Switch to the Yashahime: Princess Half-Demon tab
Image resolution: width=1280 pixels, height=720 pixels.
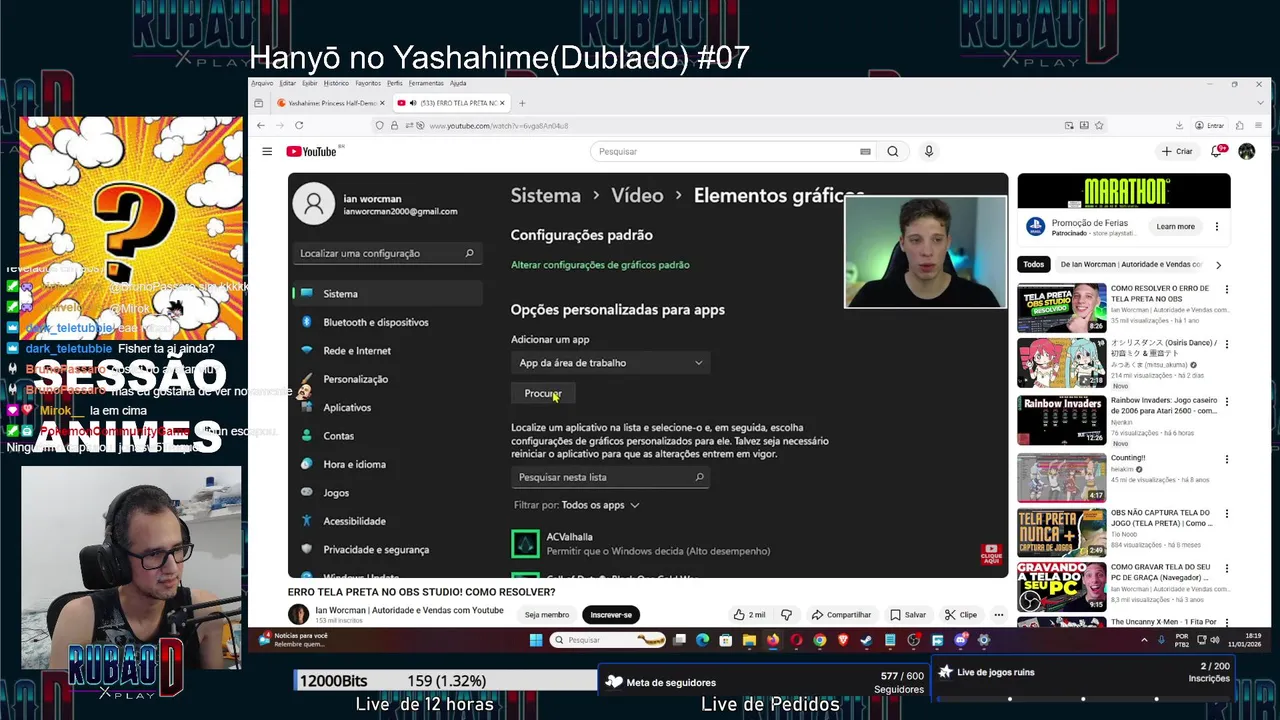coord(332,103)
